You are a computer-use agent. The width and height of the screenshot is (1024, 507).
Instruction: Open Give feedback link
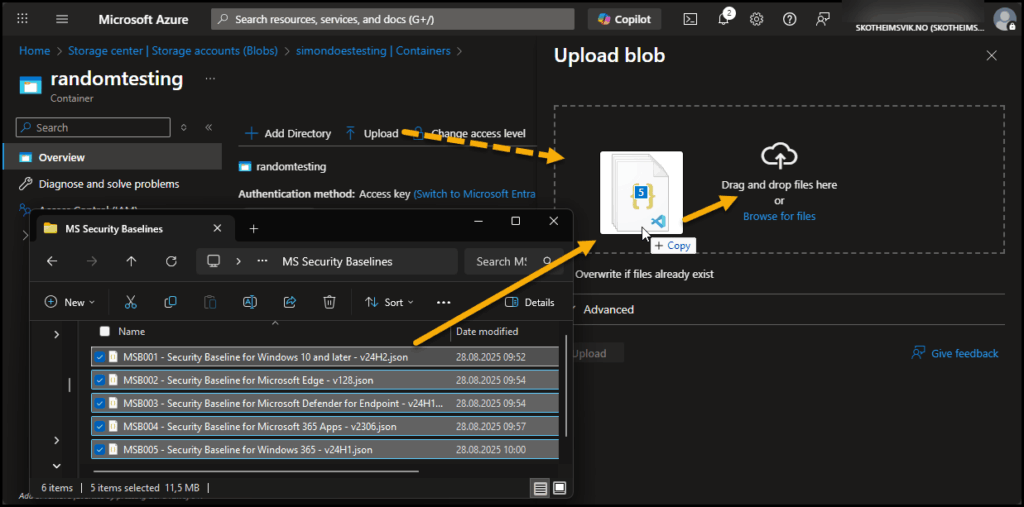pos(955,353)
